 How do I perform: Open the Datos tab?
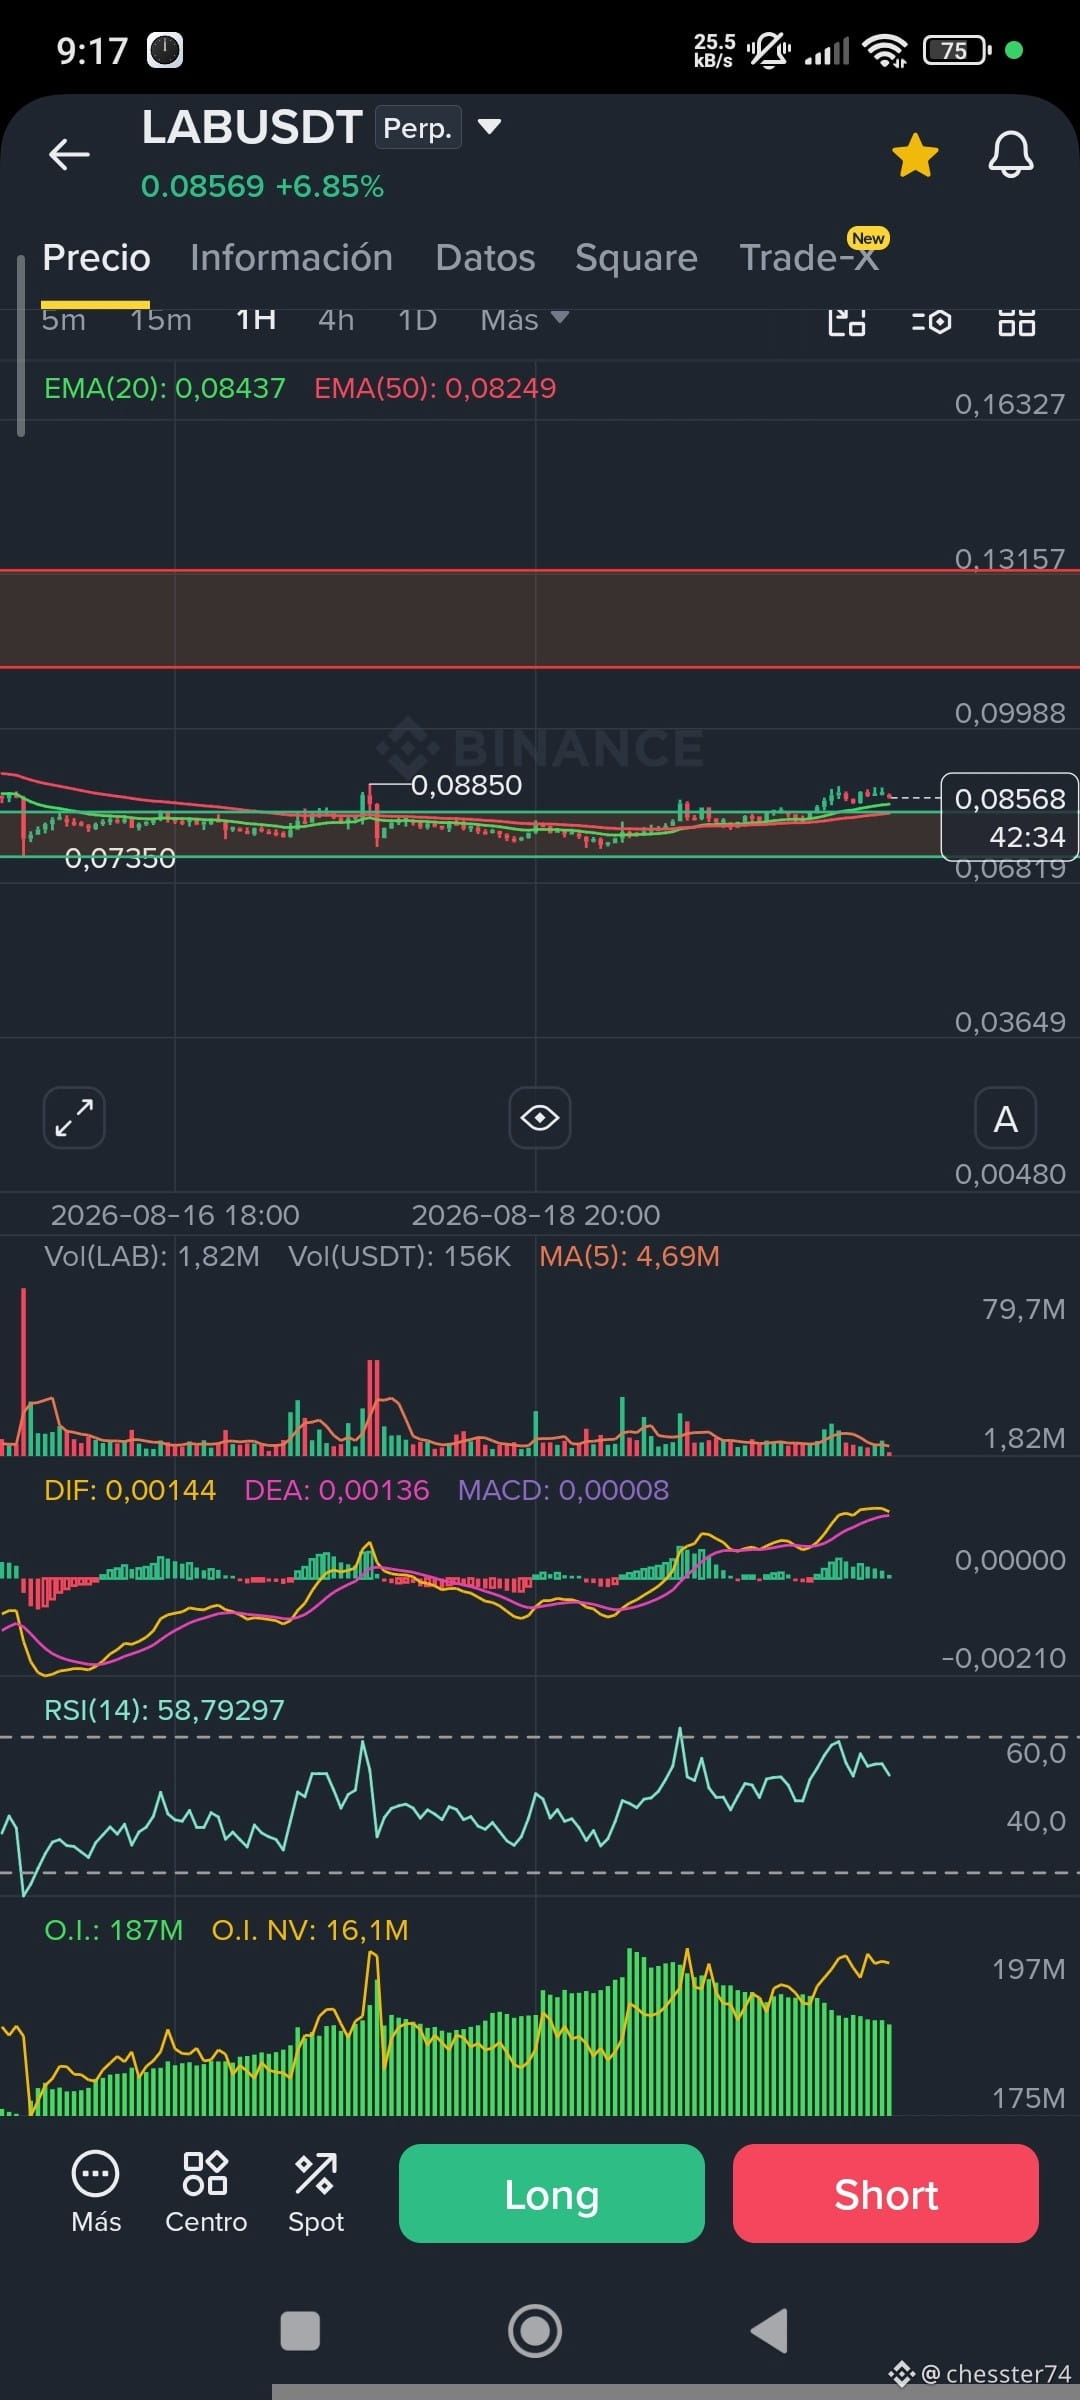point(485,258)
